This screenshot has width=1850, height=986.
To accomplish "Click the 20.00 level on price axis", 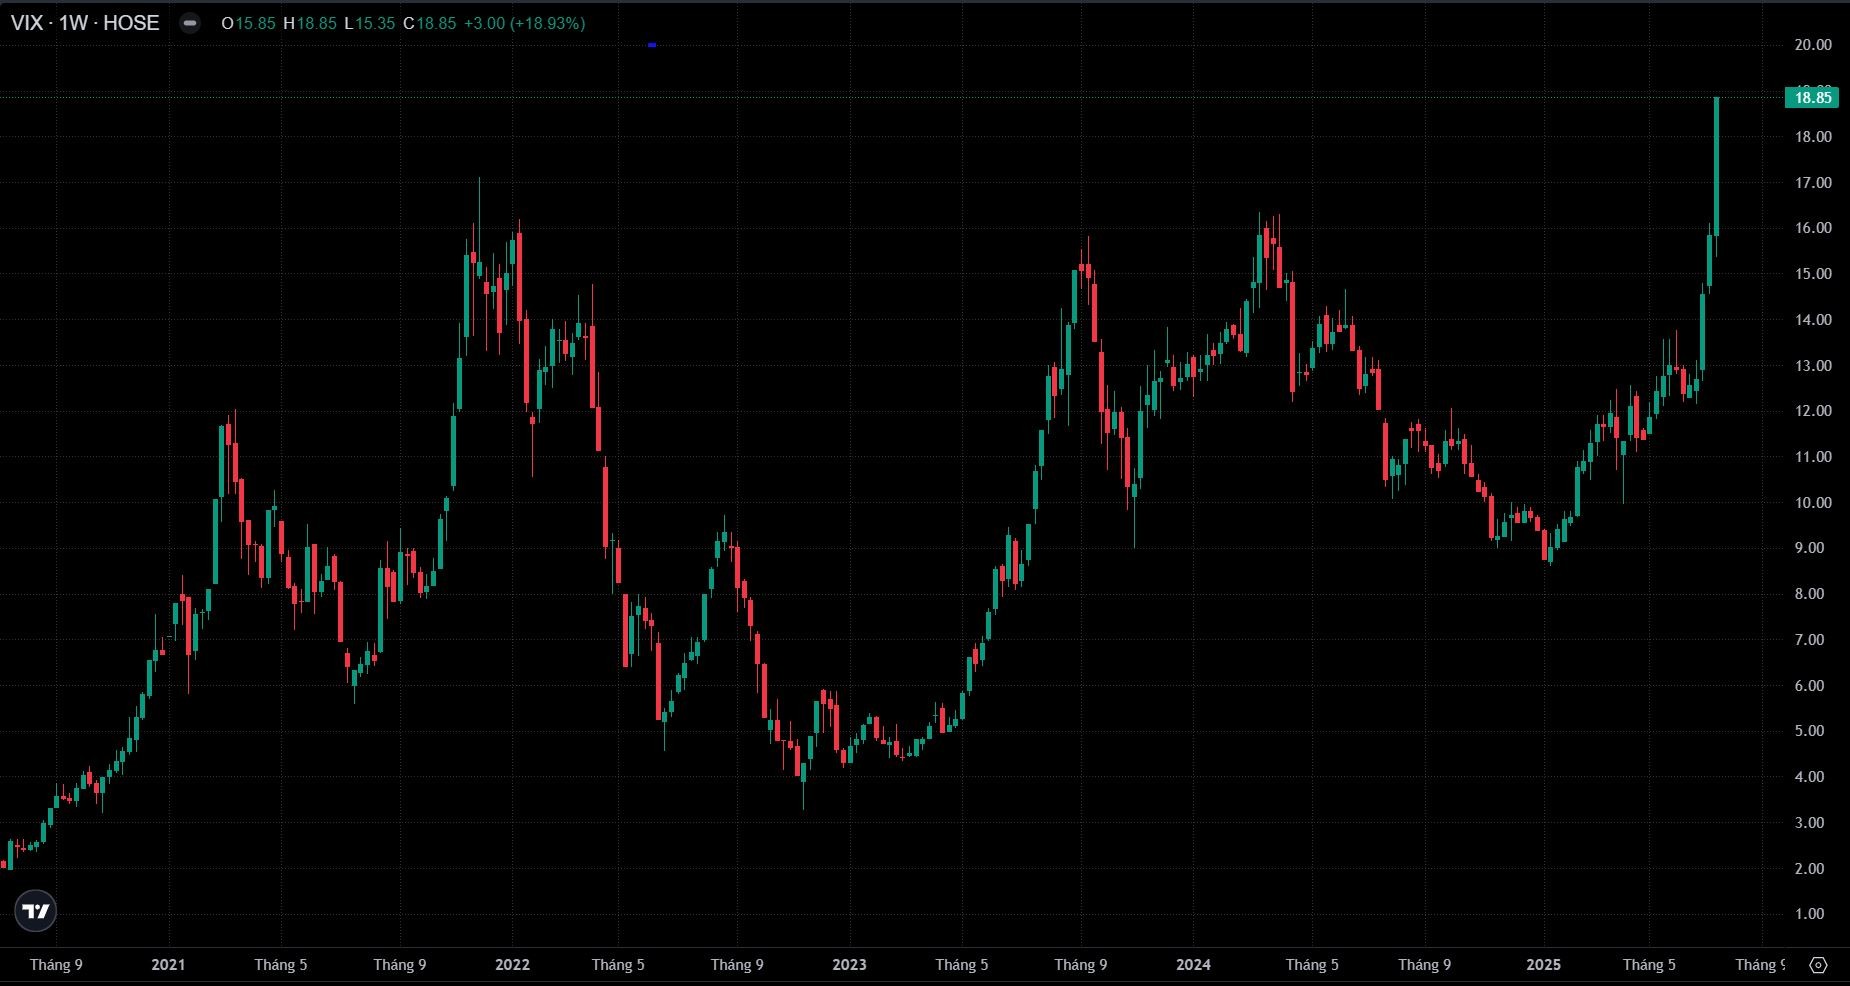I will pos(1812,45).
